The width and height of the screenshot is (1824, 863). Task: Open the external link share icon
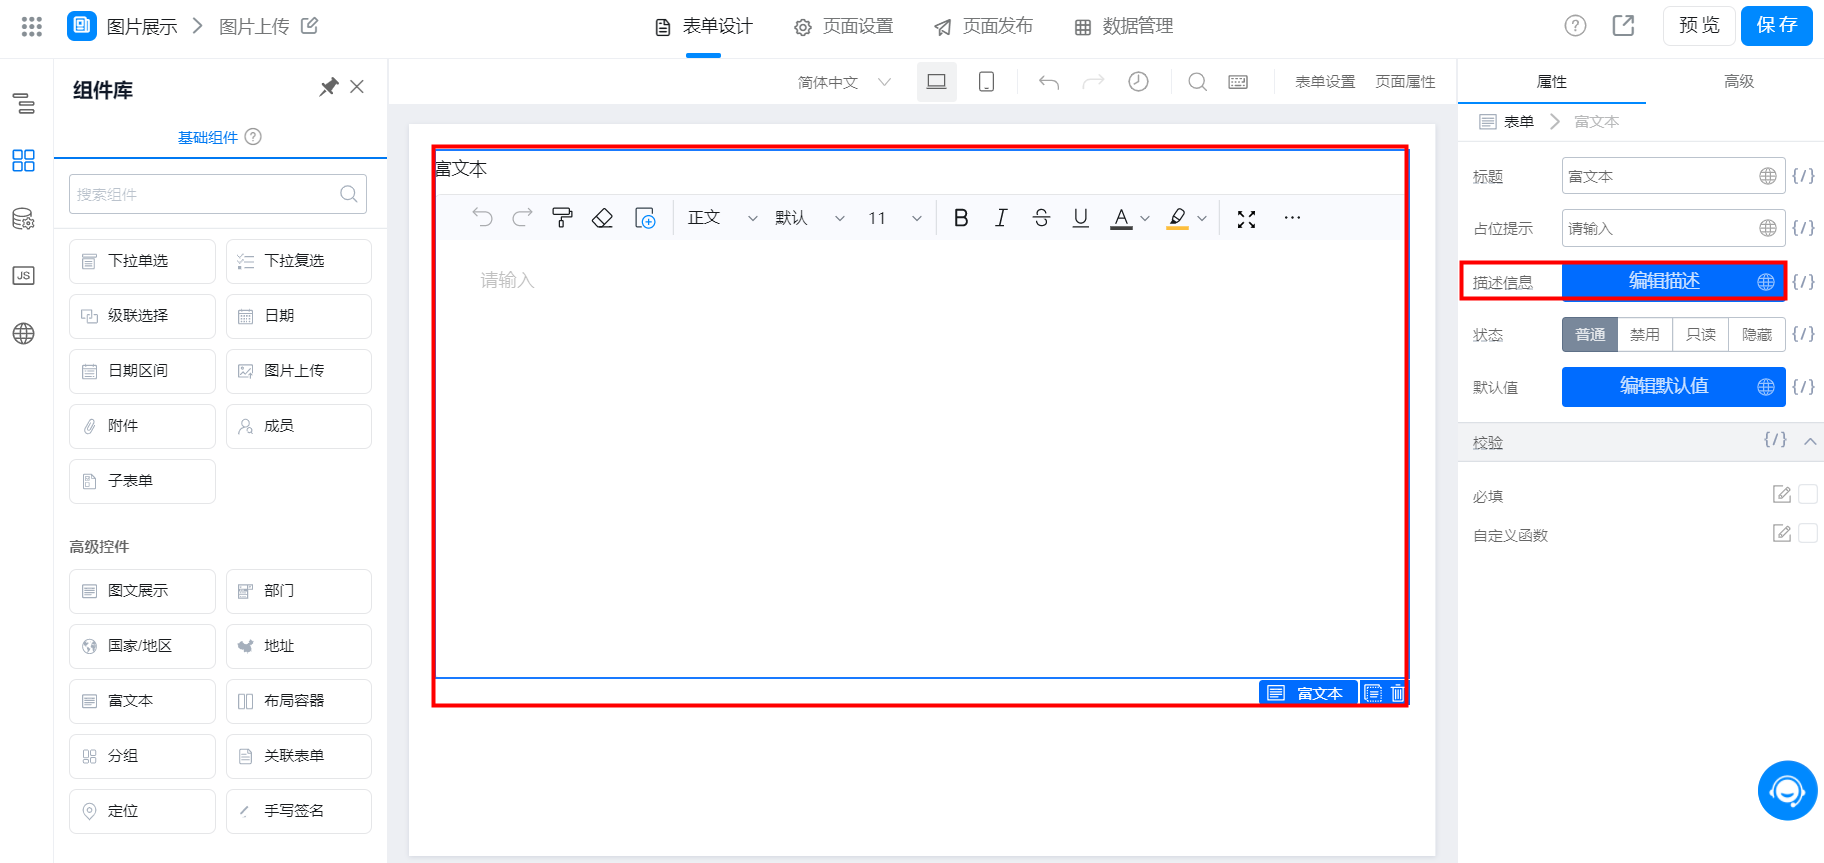(x=1623, y=26)
